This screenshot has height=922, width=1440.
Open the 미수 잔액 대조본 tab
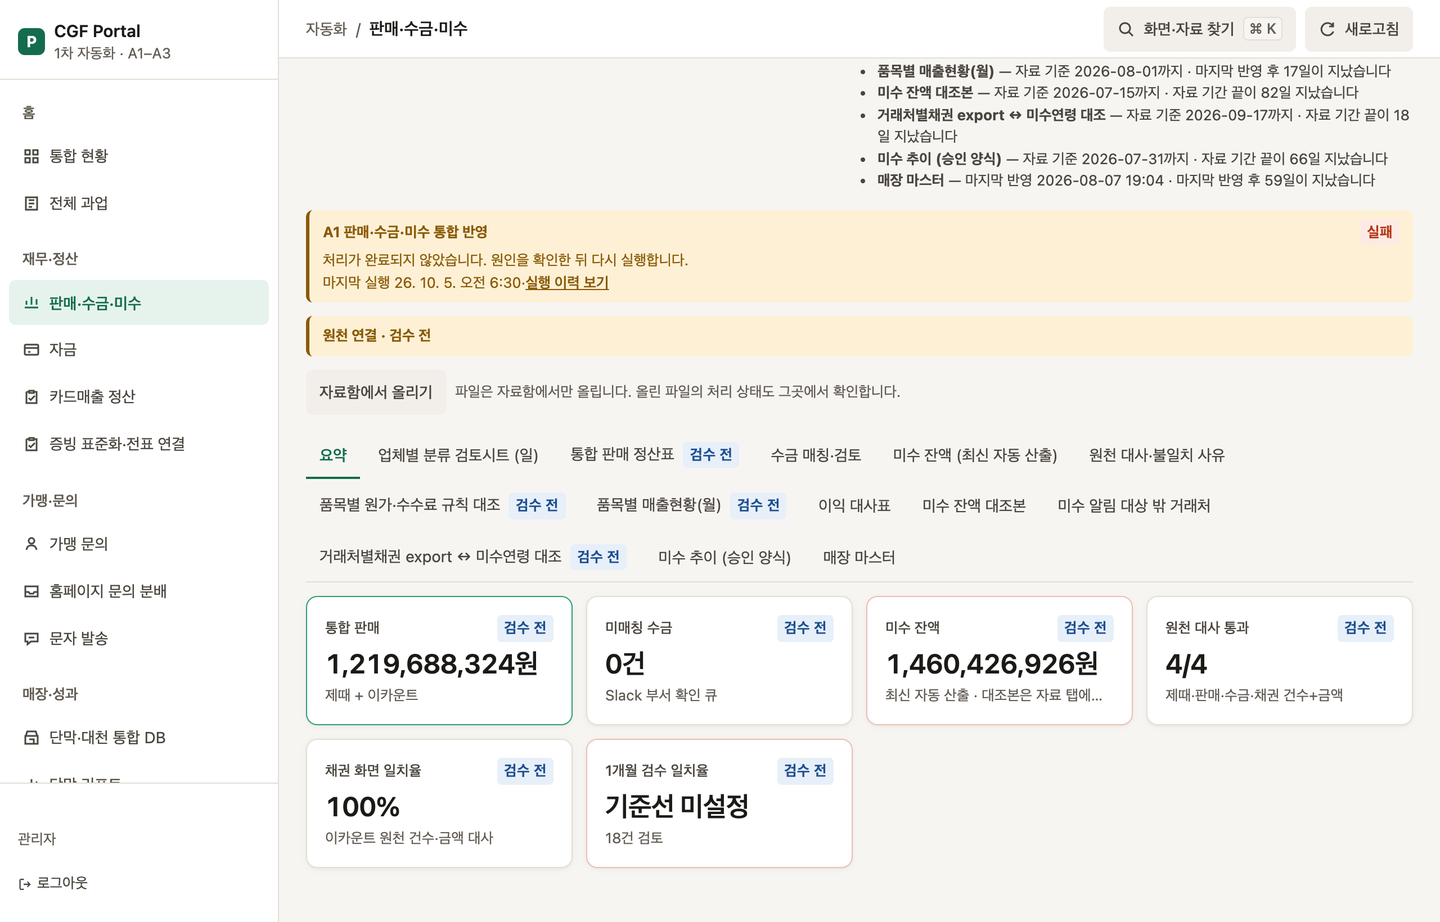974,506
